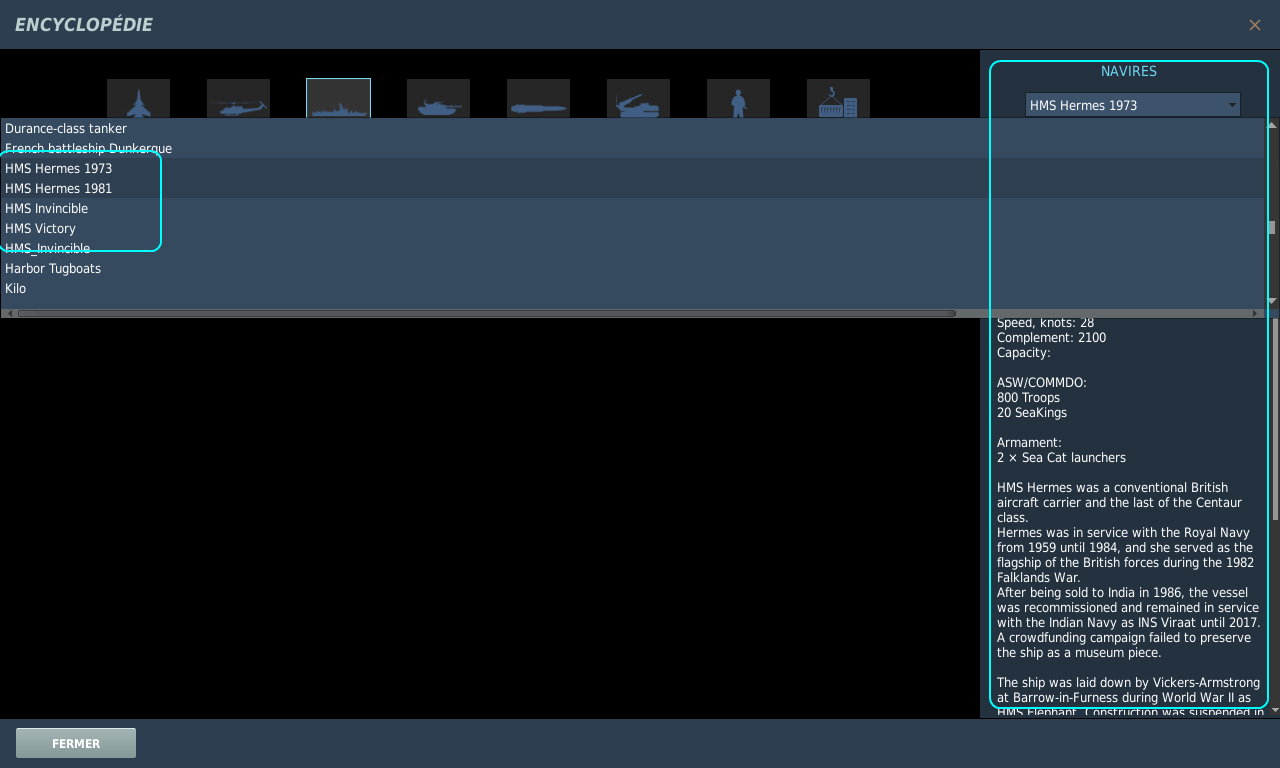Click the ship list's horizontal scrollbar thumb
1280x768 pixels.
pos(487,314)
